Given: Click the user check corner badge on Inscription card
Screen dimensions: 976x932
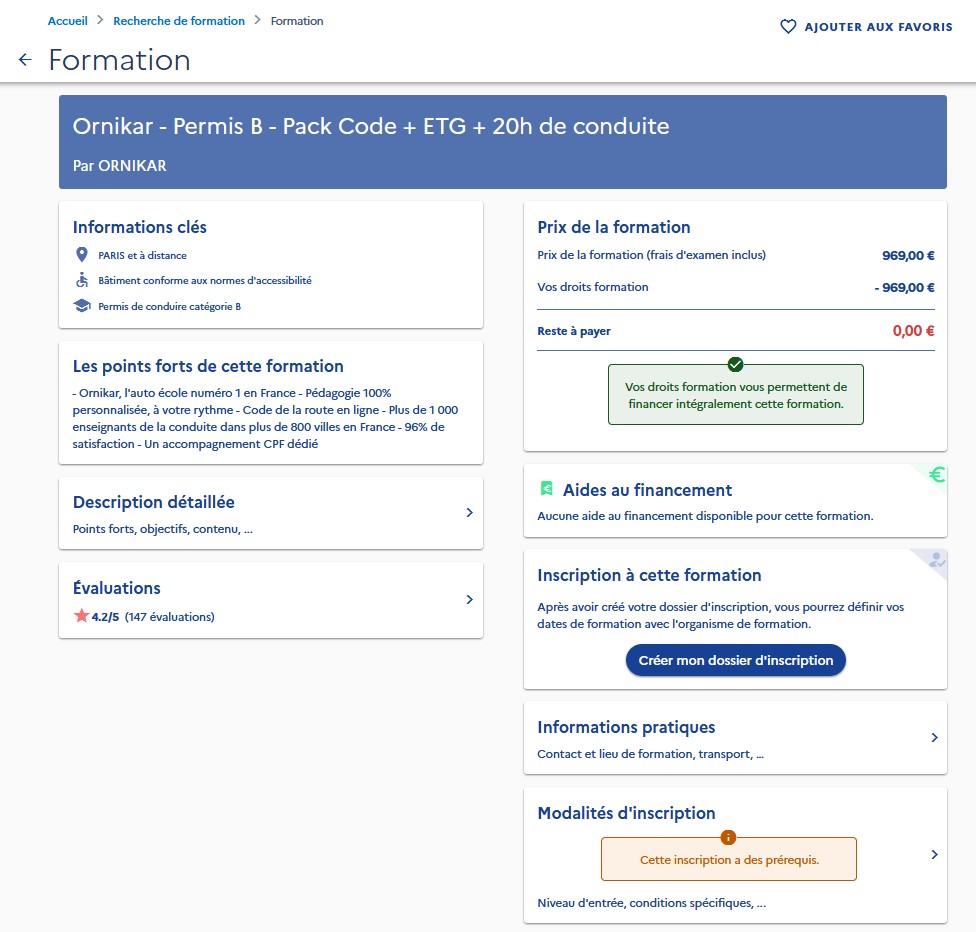Looking at the screenshot, I should click(936, 560).
